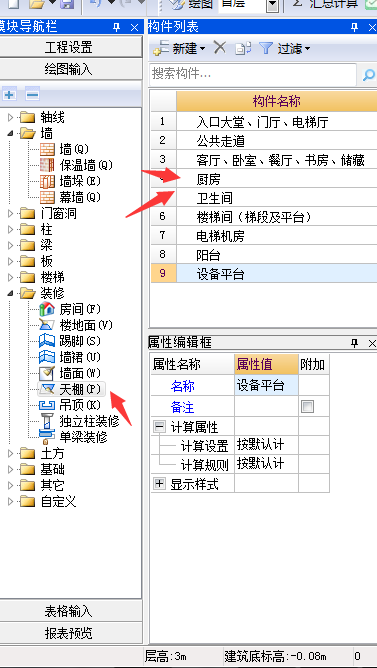Select the 单梁装修 icon
Image resolution: width=377 pixels, height=668 pixels.
[x=47, y=437]
